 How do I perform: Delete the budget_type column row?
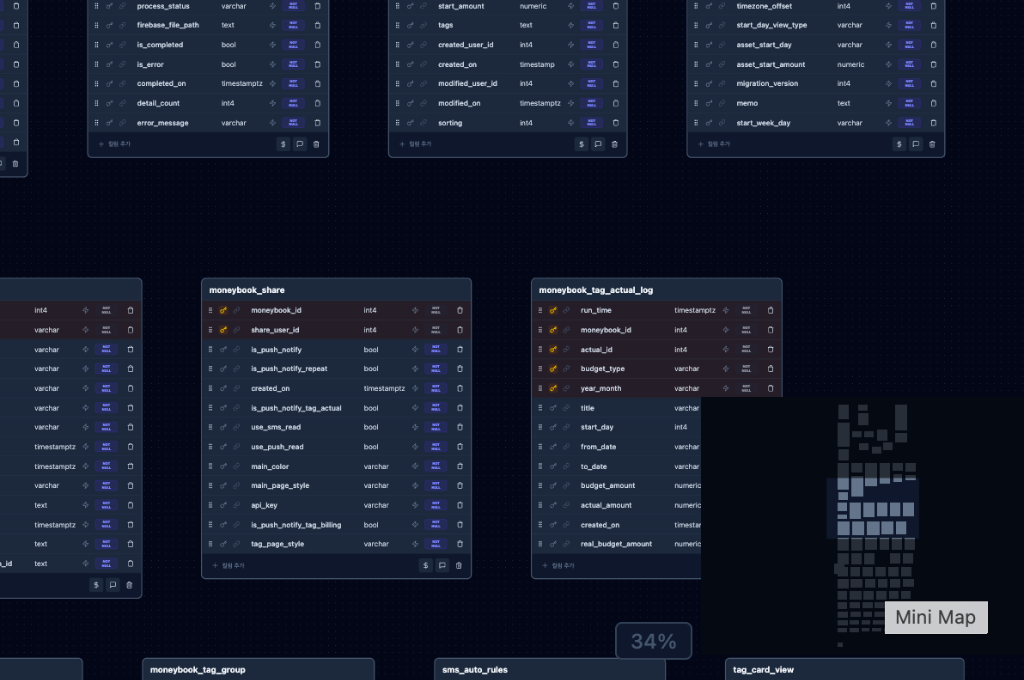tap(770, 369)
